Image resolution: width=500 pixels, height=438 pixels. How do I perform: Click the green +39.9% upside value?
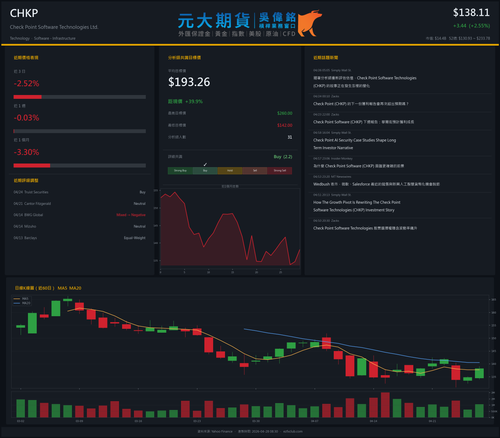(194, 101)
